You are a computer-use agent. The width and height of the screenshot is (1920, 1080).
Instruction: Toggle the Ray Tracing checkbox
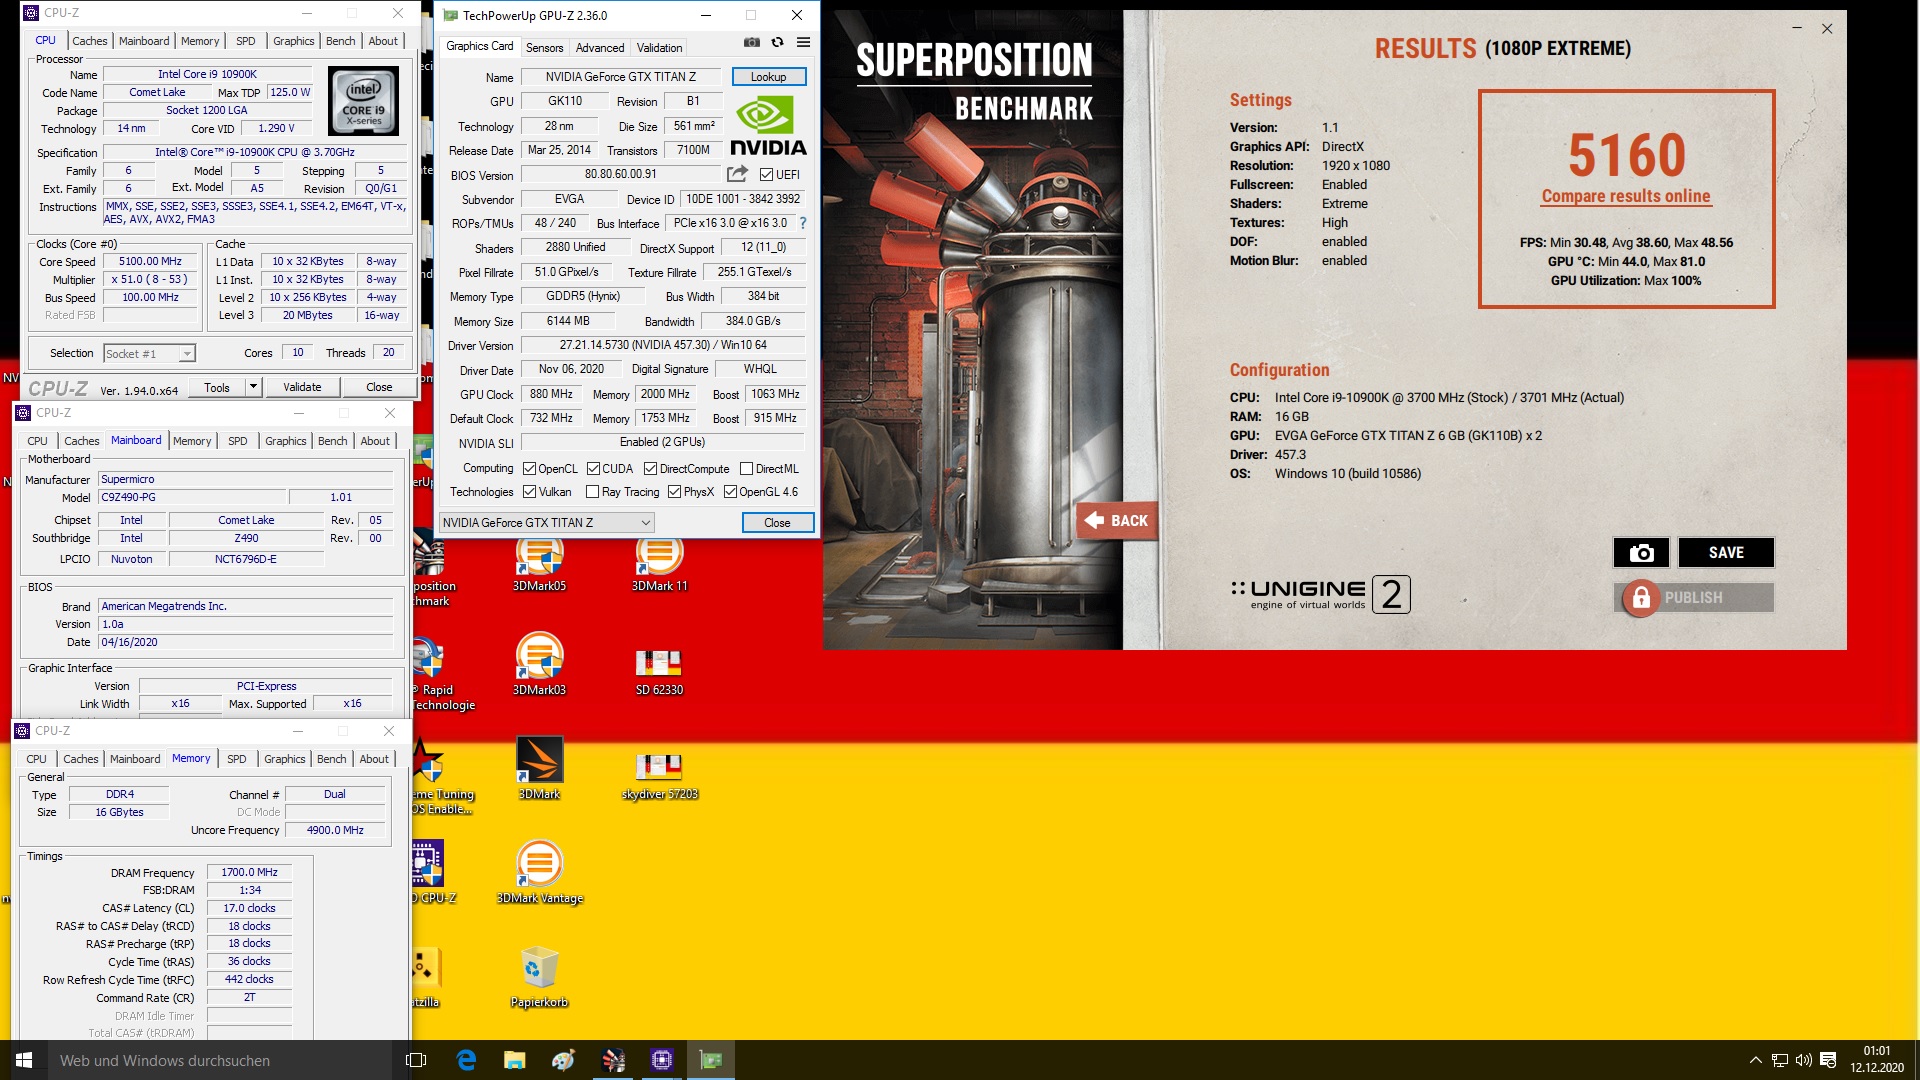point(593,492)
